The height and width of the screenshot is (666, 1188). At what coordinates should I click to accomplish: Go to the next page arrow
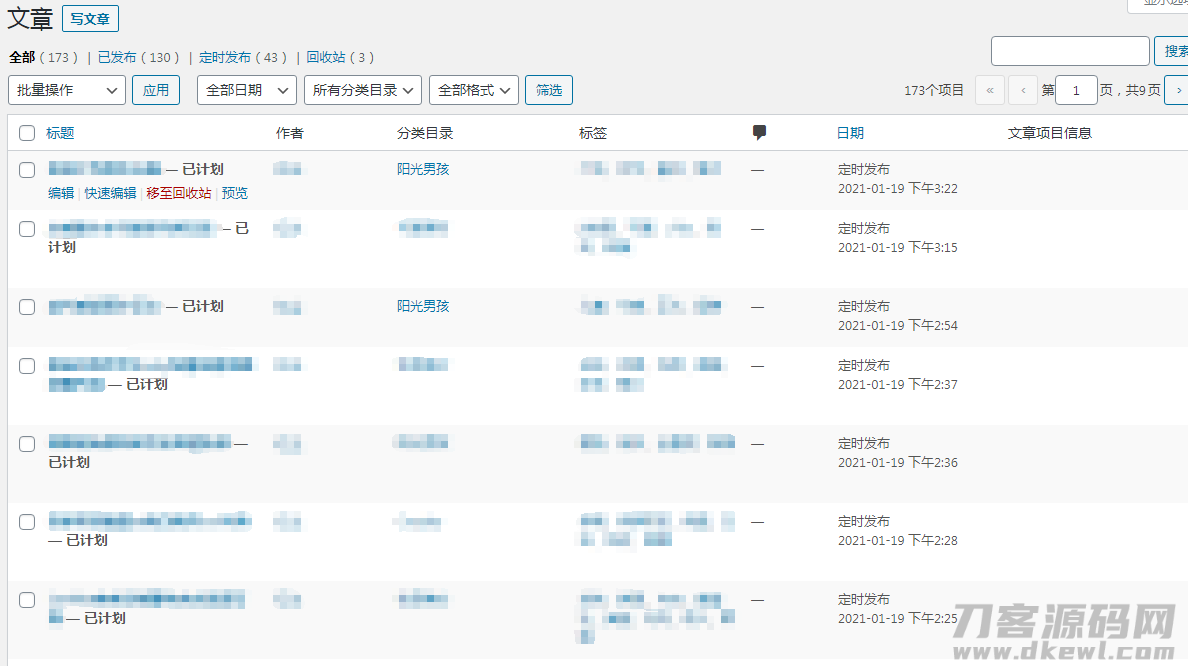(1177, 90)
